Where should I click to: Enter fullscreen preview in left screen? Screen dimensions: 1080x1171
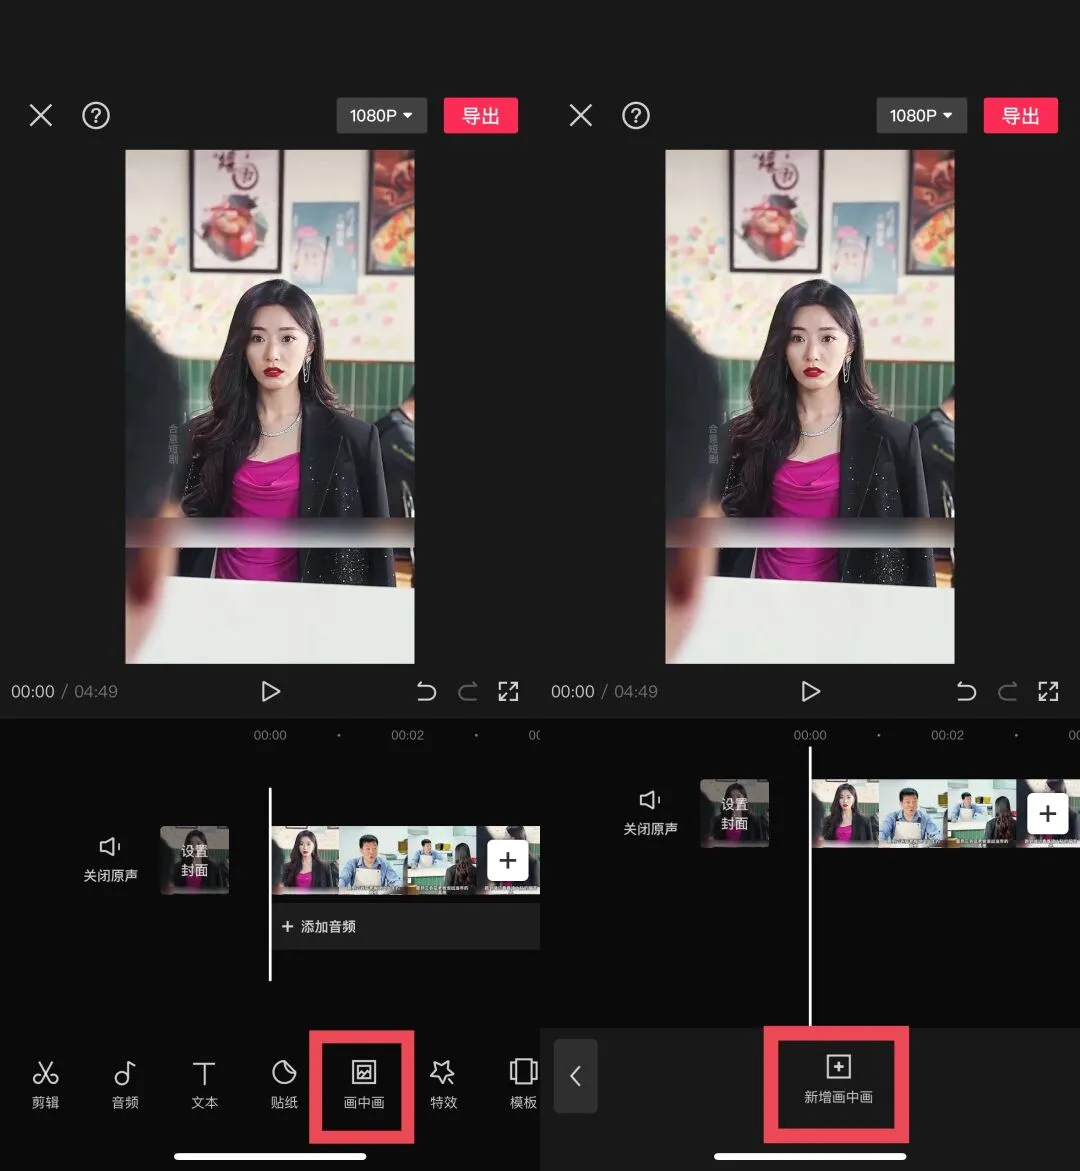coord(509,692)
